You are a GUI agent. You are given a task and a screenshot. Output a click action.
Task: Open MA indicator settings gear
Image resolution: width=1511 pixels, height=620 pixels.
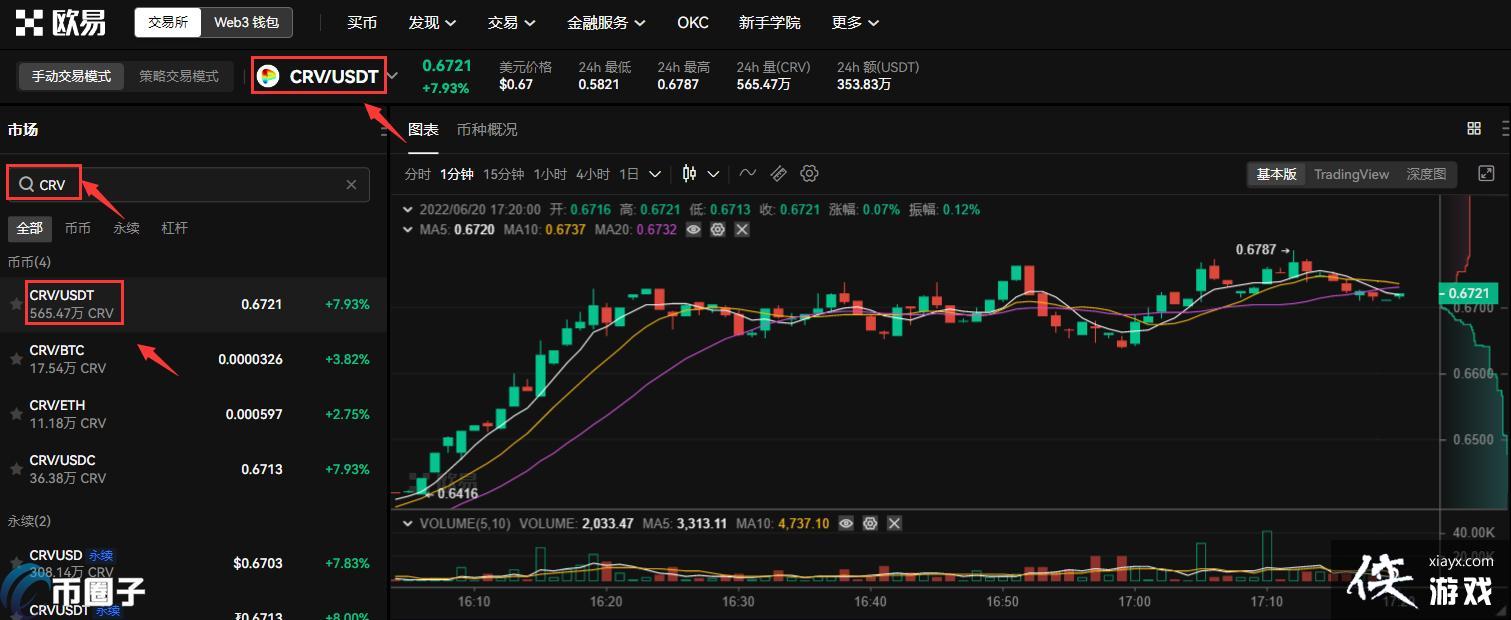tap(717, 230)
